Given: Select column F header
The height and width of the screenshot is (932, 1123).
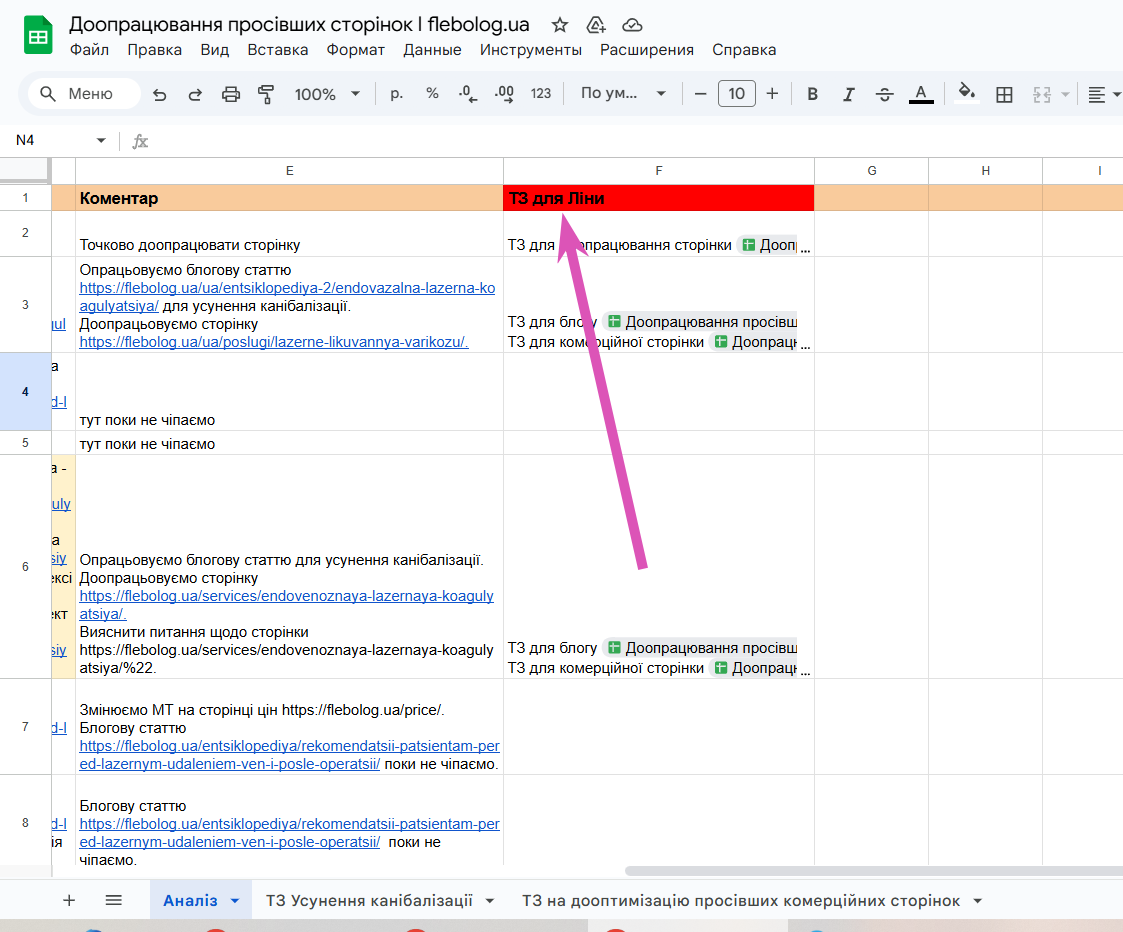Looking at the screenshot, I should tap(659, 170).
